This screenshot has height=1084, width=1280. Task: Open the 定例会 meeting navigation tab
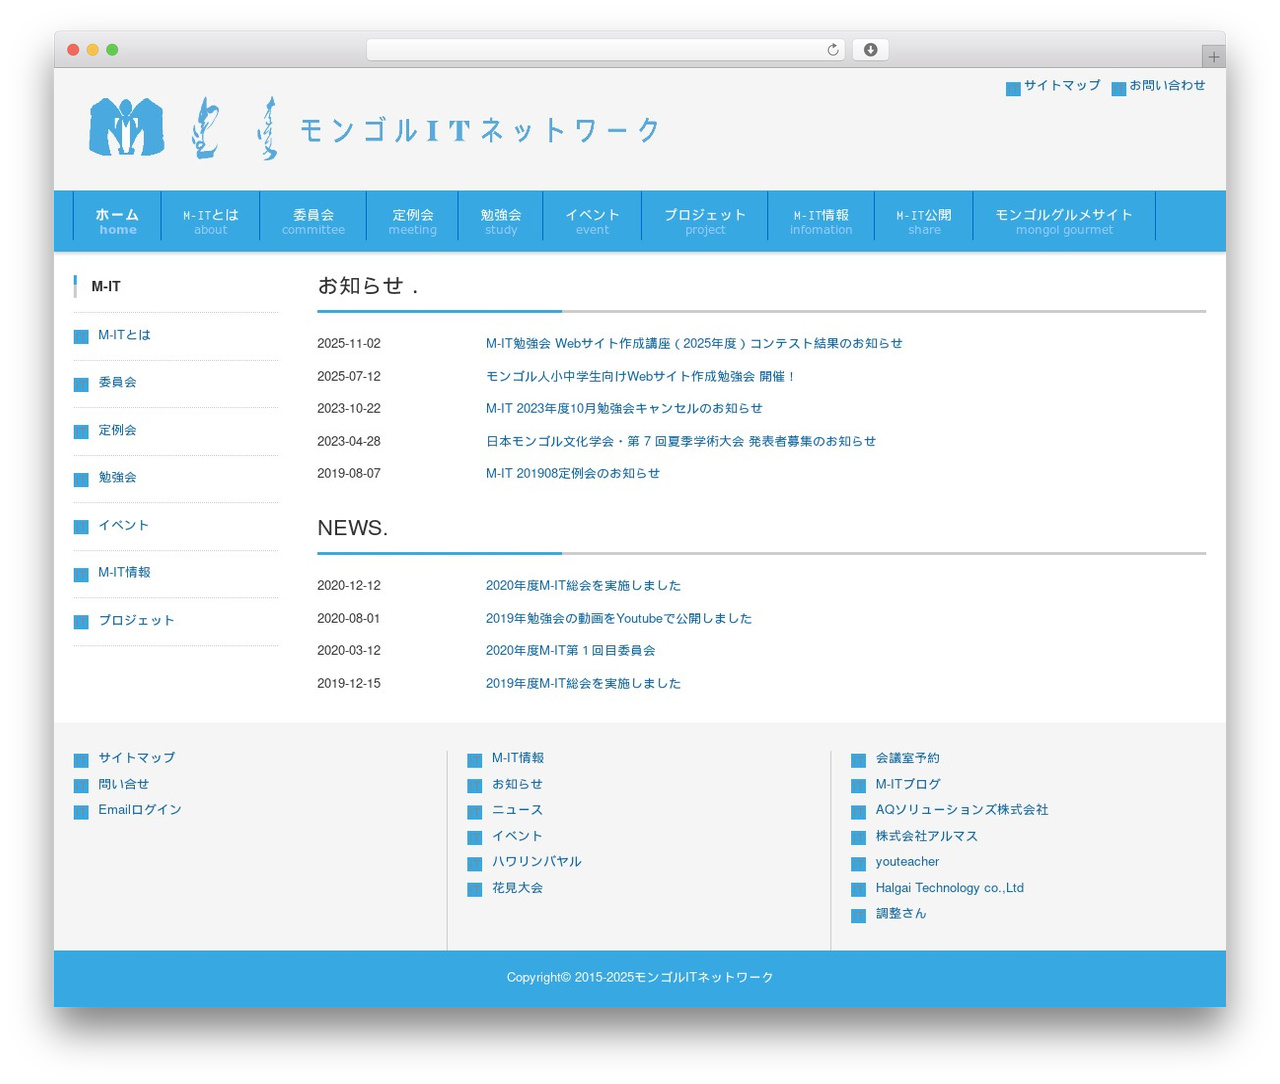click(412, 221)
